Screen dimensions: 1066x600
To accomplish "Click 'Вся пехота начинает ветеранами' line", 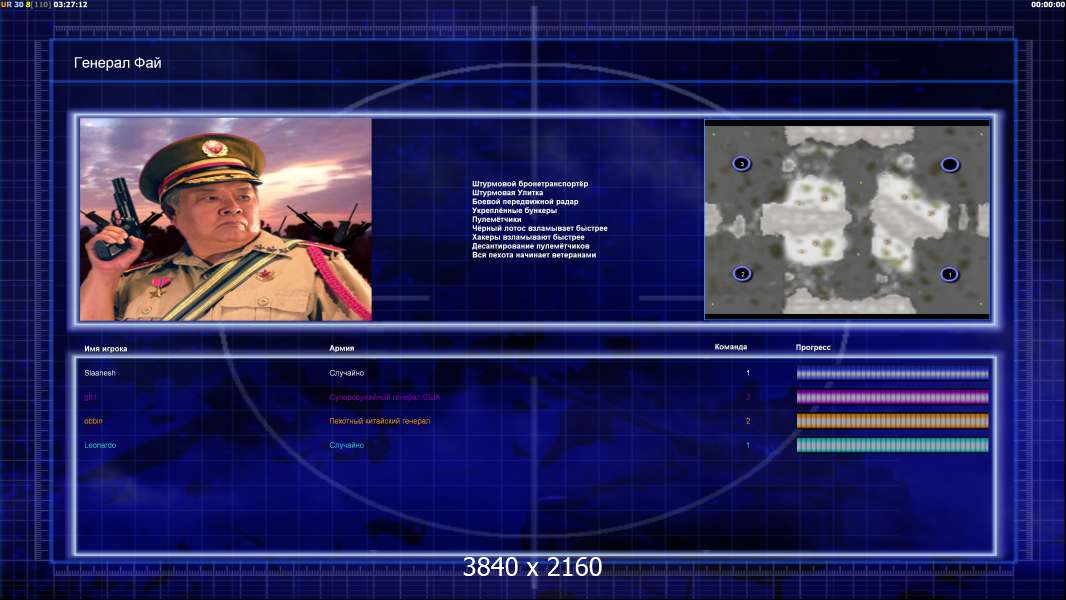I will (534, 255).
